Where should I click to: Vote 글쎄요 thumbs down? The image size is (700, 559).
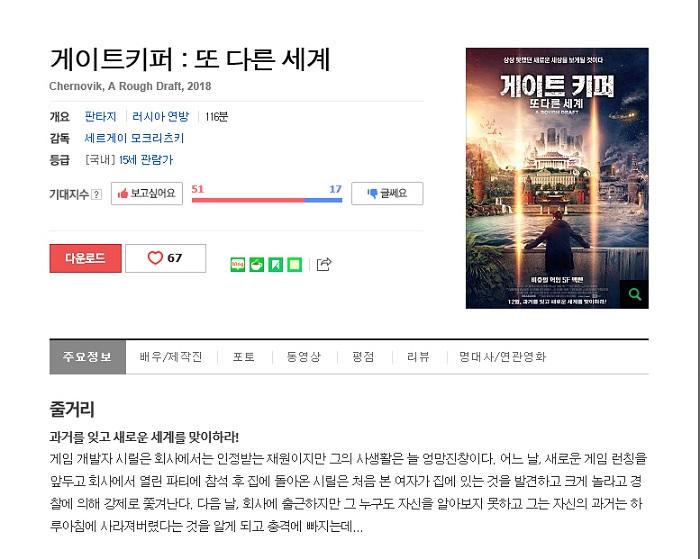(387, 193)
